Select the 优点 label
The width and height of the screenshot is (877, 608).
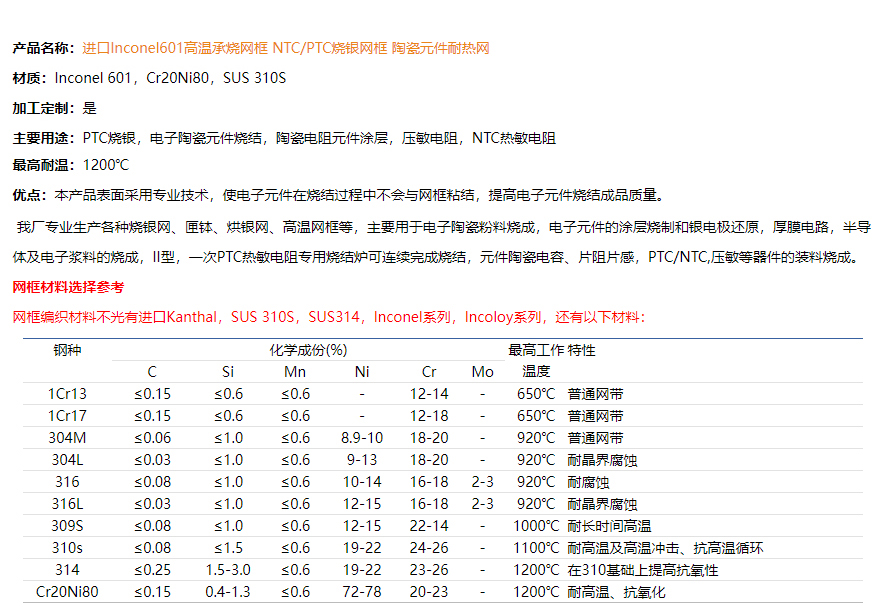29,195
